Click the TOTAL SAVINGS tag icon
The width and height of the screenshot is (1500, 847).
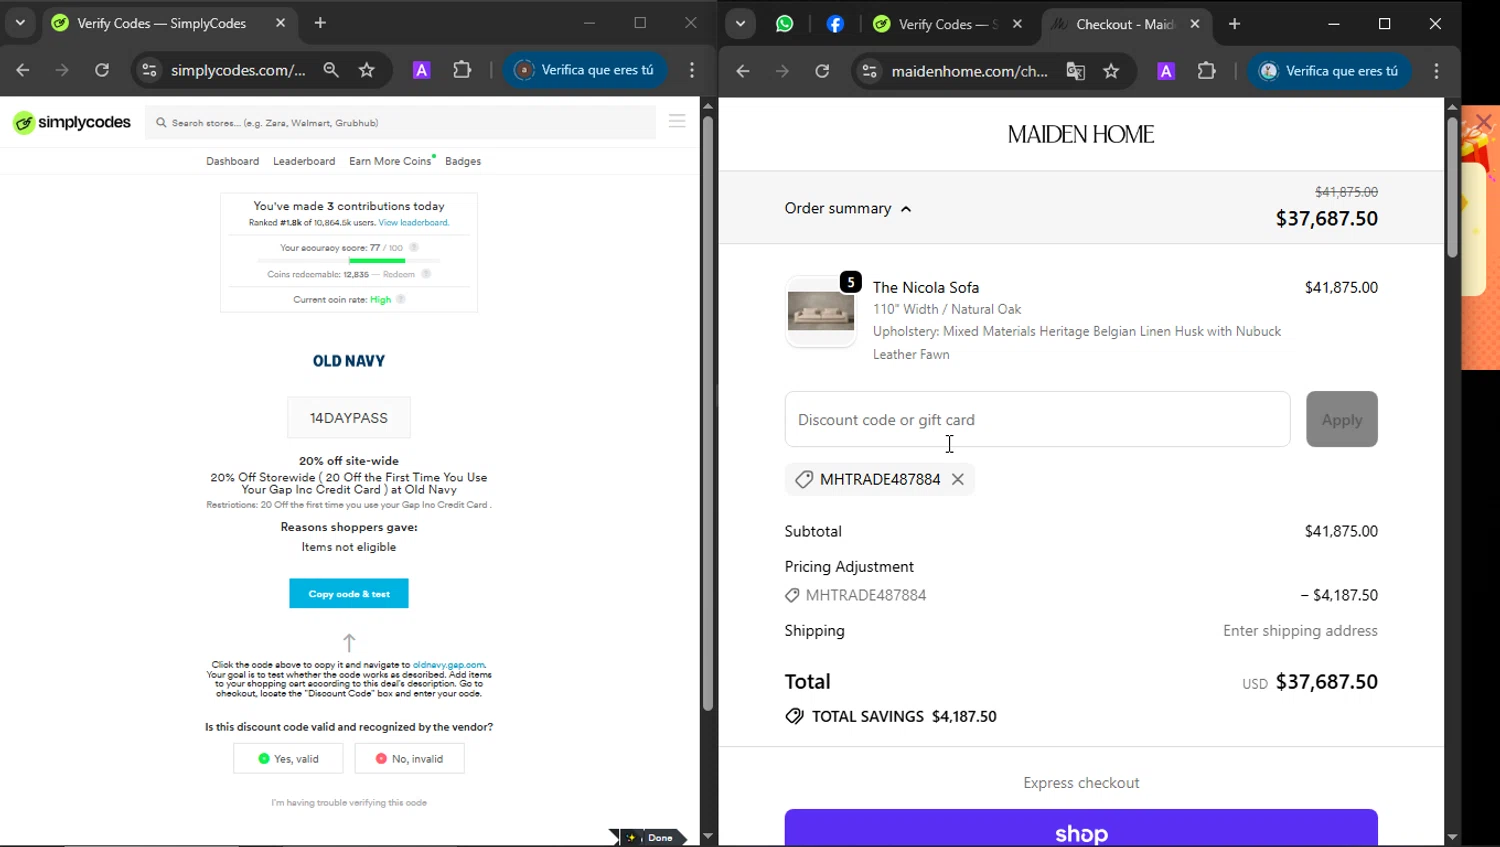tap(794, 716)
